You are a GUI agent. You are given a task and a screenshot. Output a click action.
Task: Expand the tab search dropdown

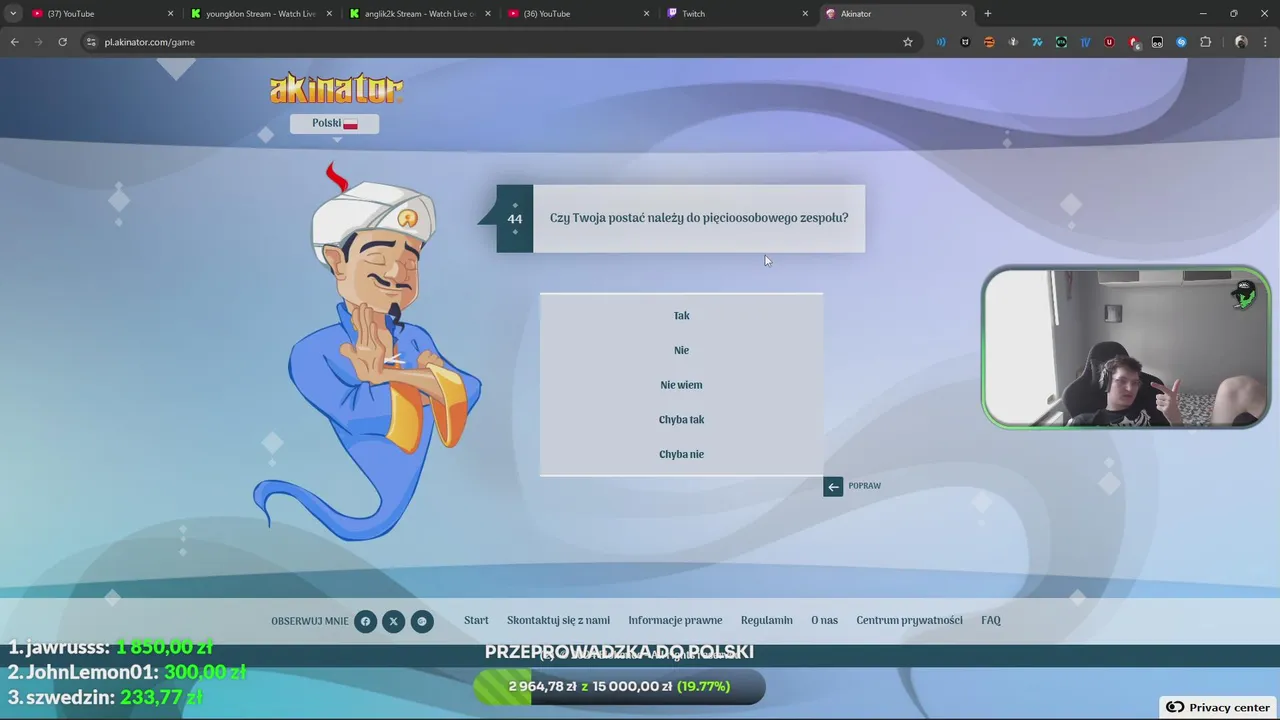click(x=13, y=14)
